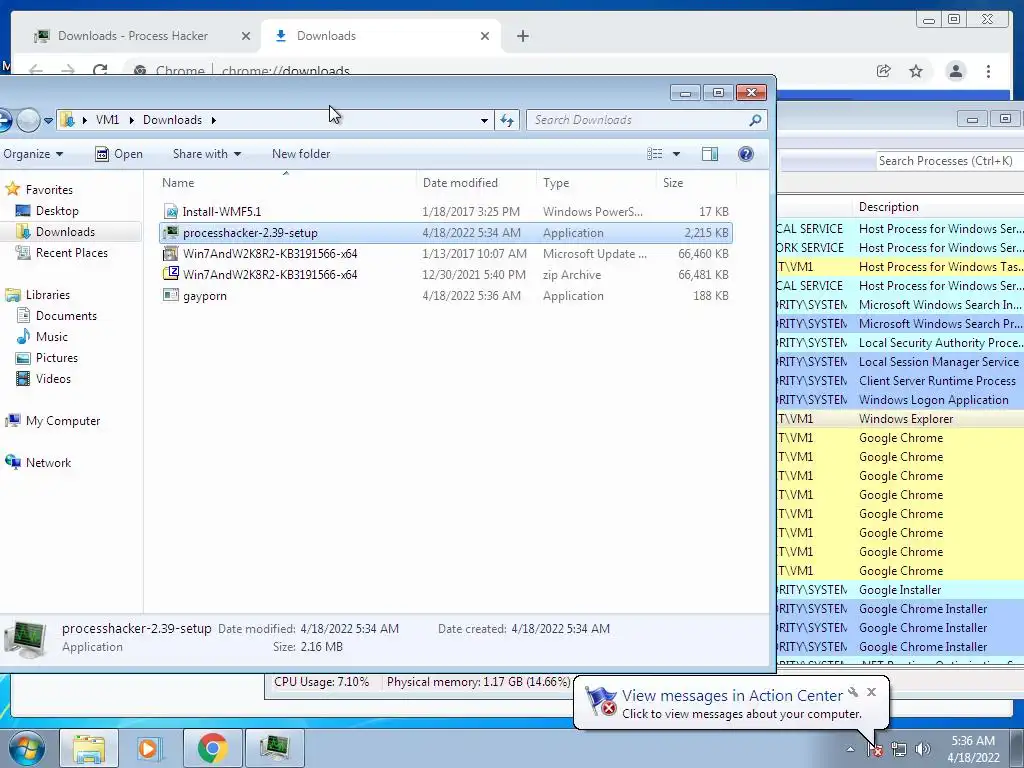Screen dimensions: 1024x768
Task: Open the Action Center balloon options wrench
Action: (853, 692)
